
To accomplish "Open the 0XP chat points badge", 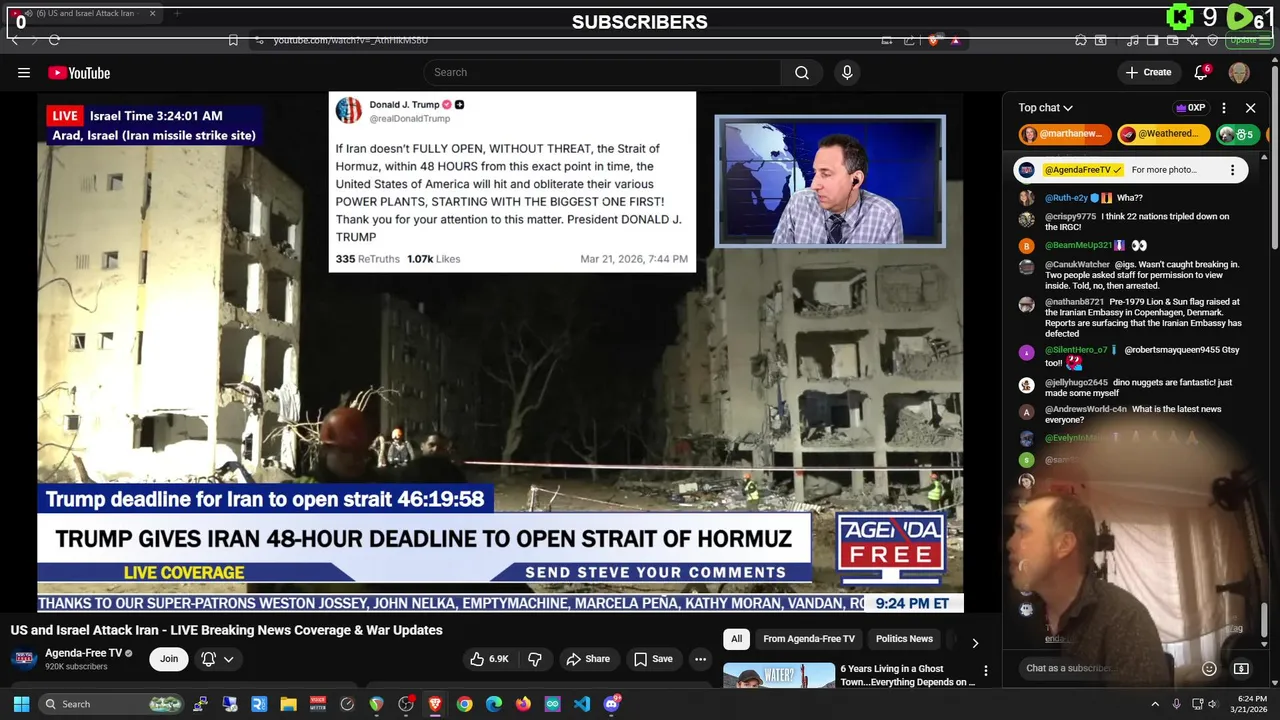I will click(1190, 108).
